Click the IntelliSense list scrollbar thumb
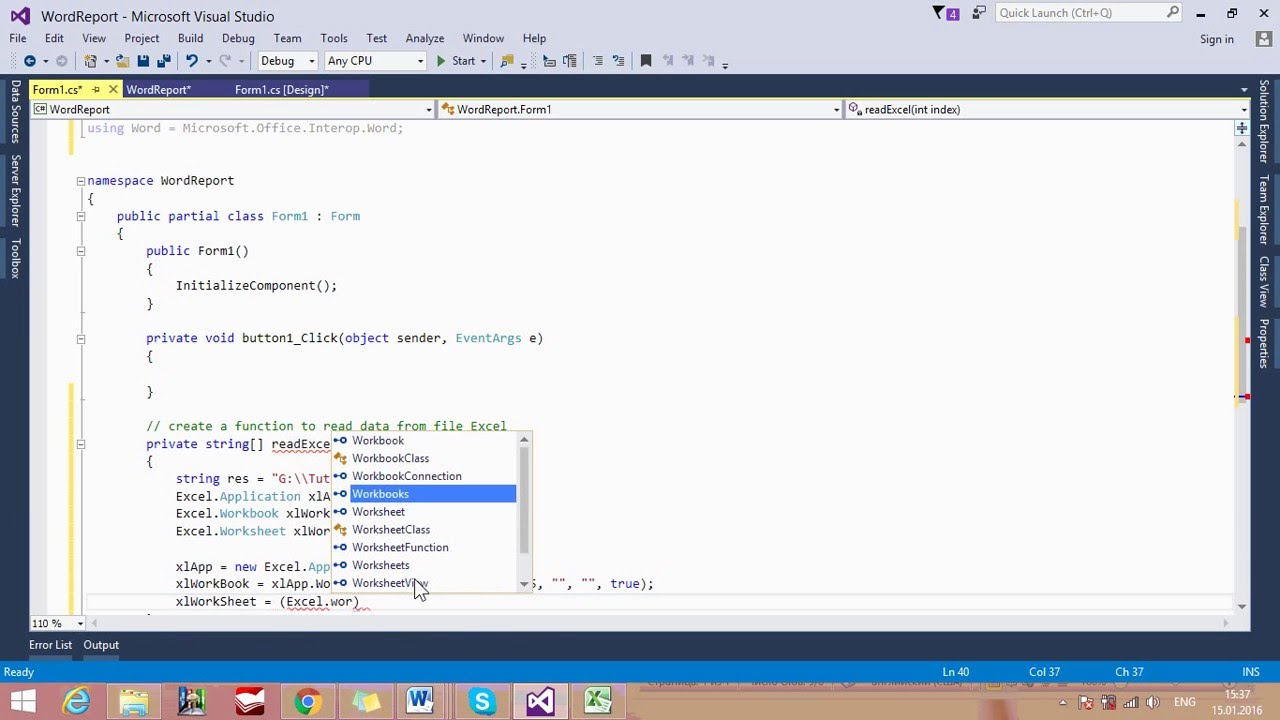 click(523, 499)
